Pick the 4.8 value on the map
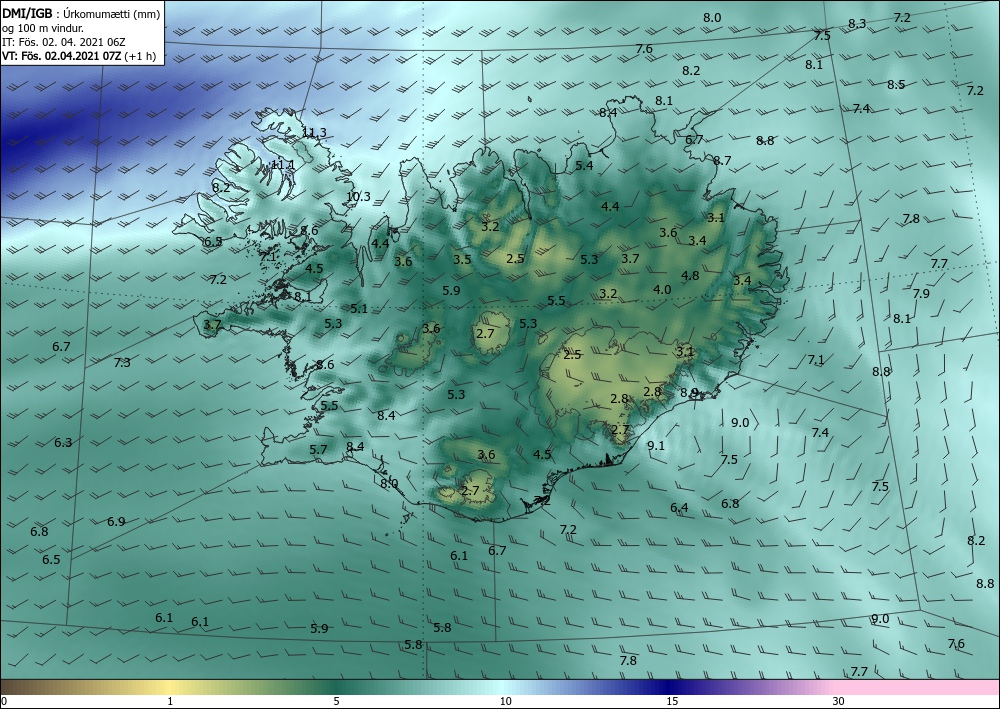Viewport: 1000px width, 709px height. coord(690,275)
